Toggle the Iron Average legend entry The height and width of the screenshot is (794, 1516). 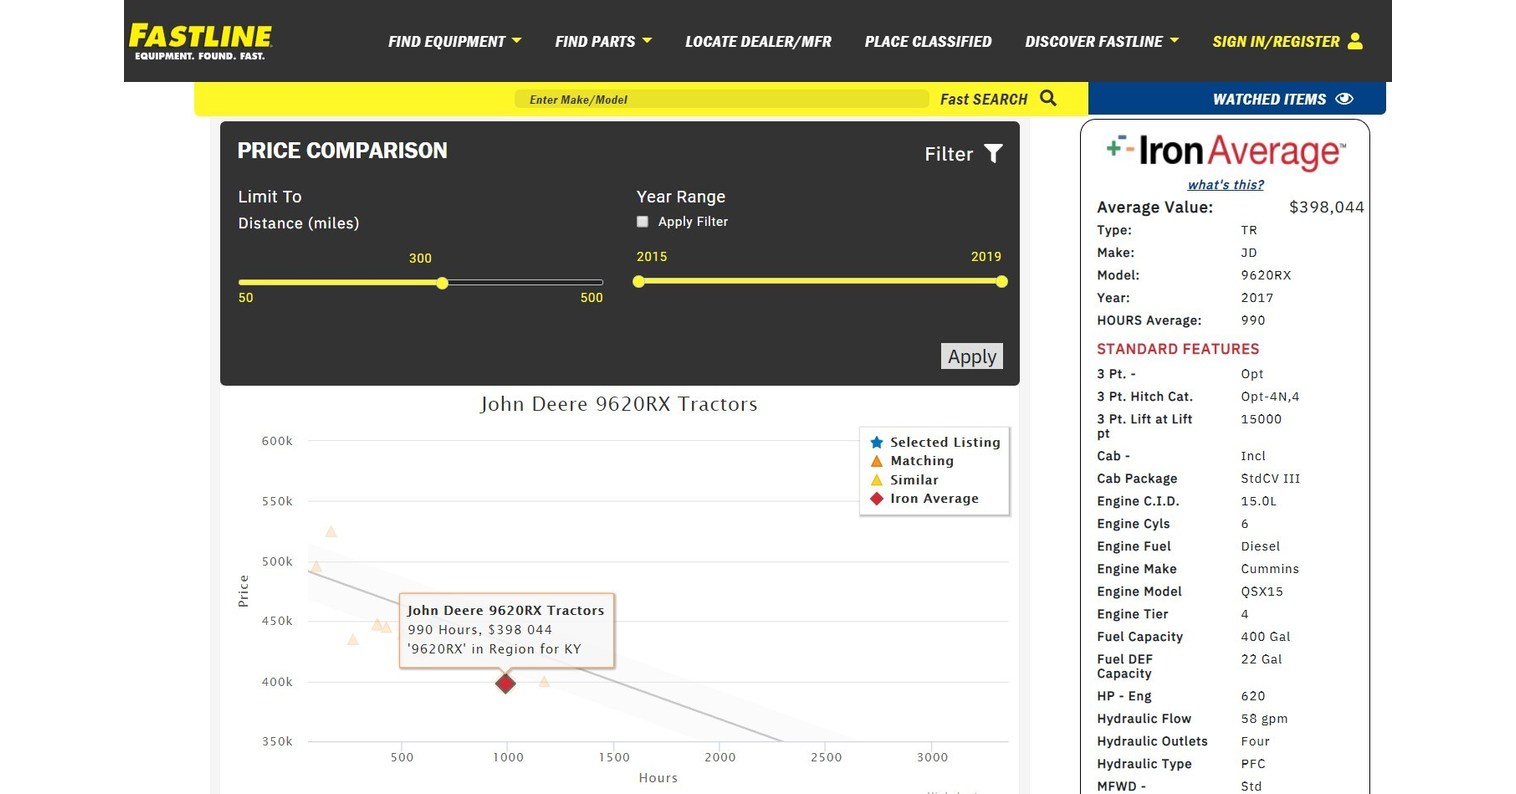coord(925,499)
